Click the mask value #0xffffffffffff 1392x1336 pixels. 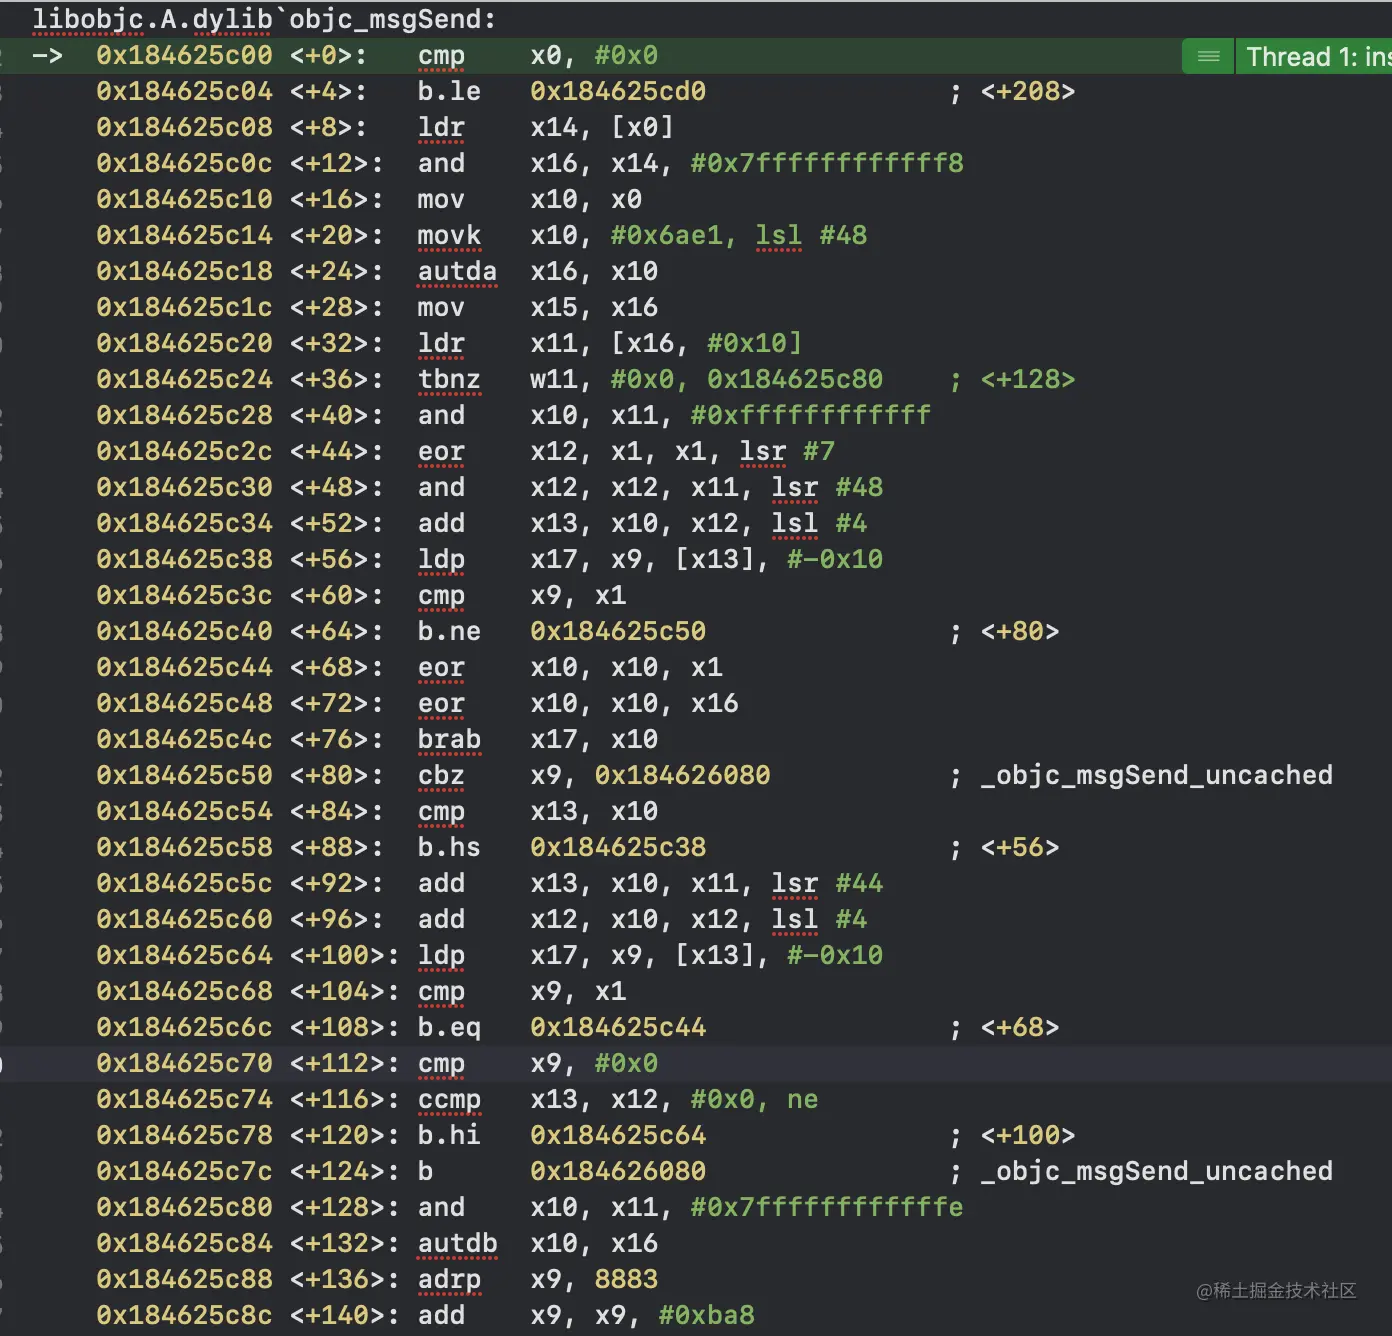(x=811, y=416)
